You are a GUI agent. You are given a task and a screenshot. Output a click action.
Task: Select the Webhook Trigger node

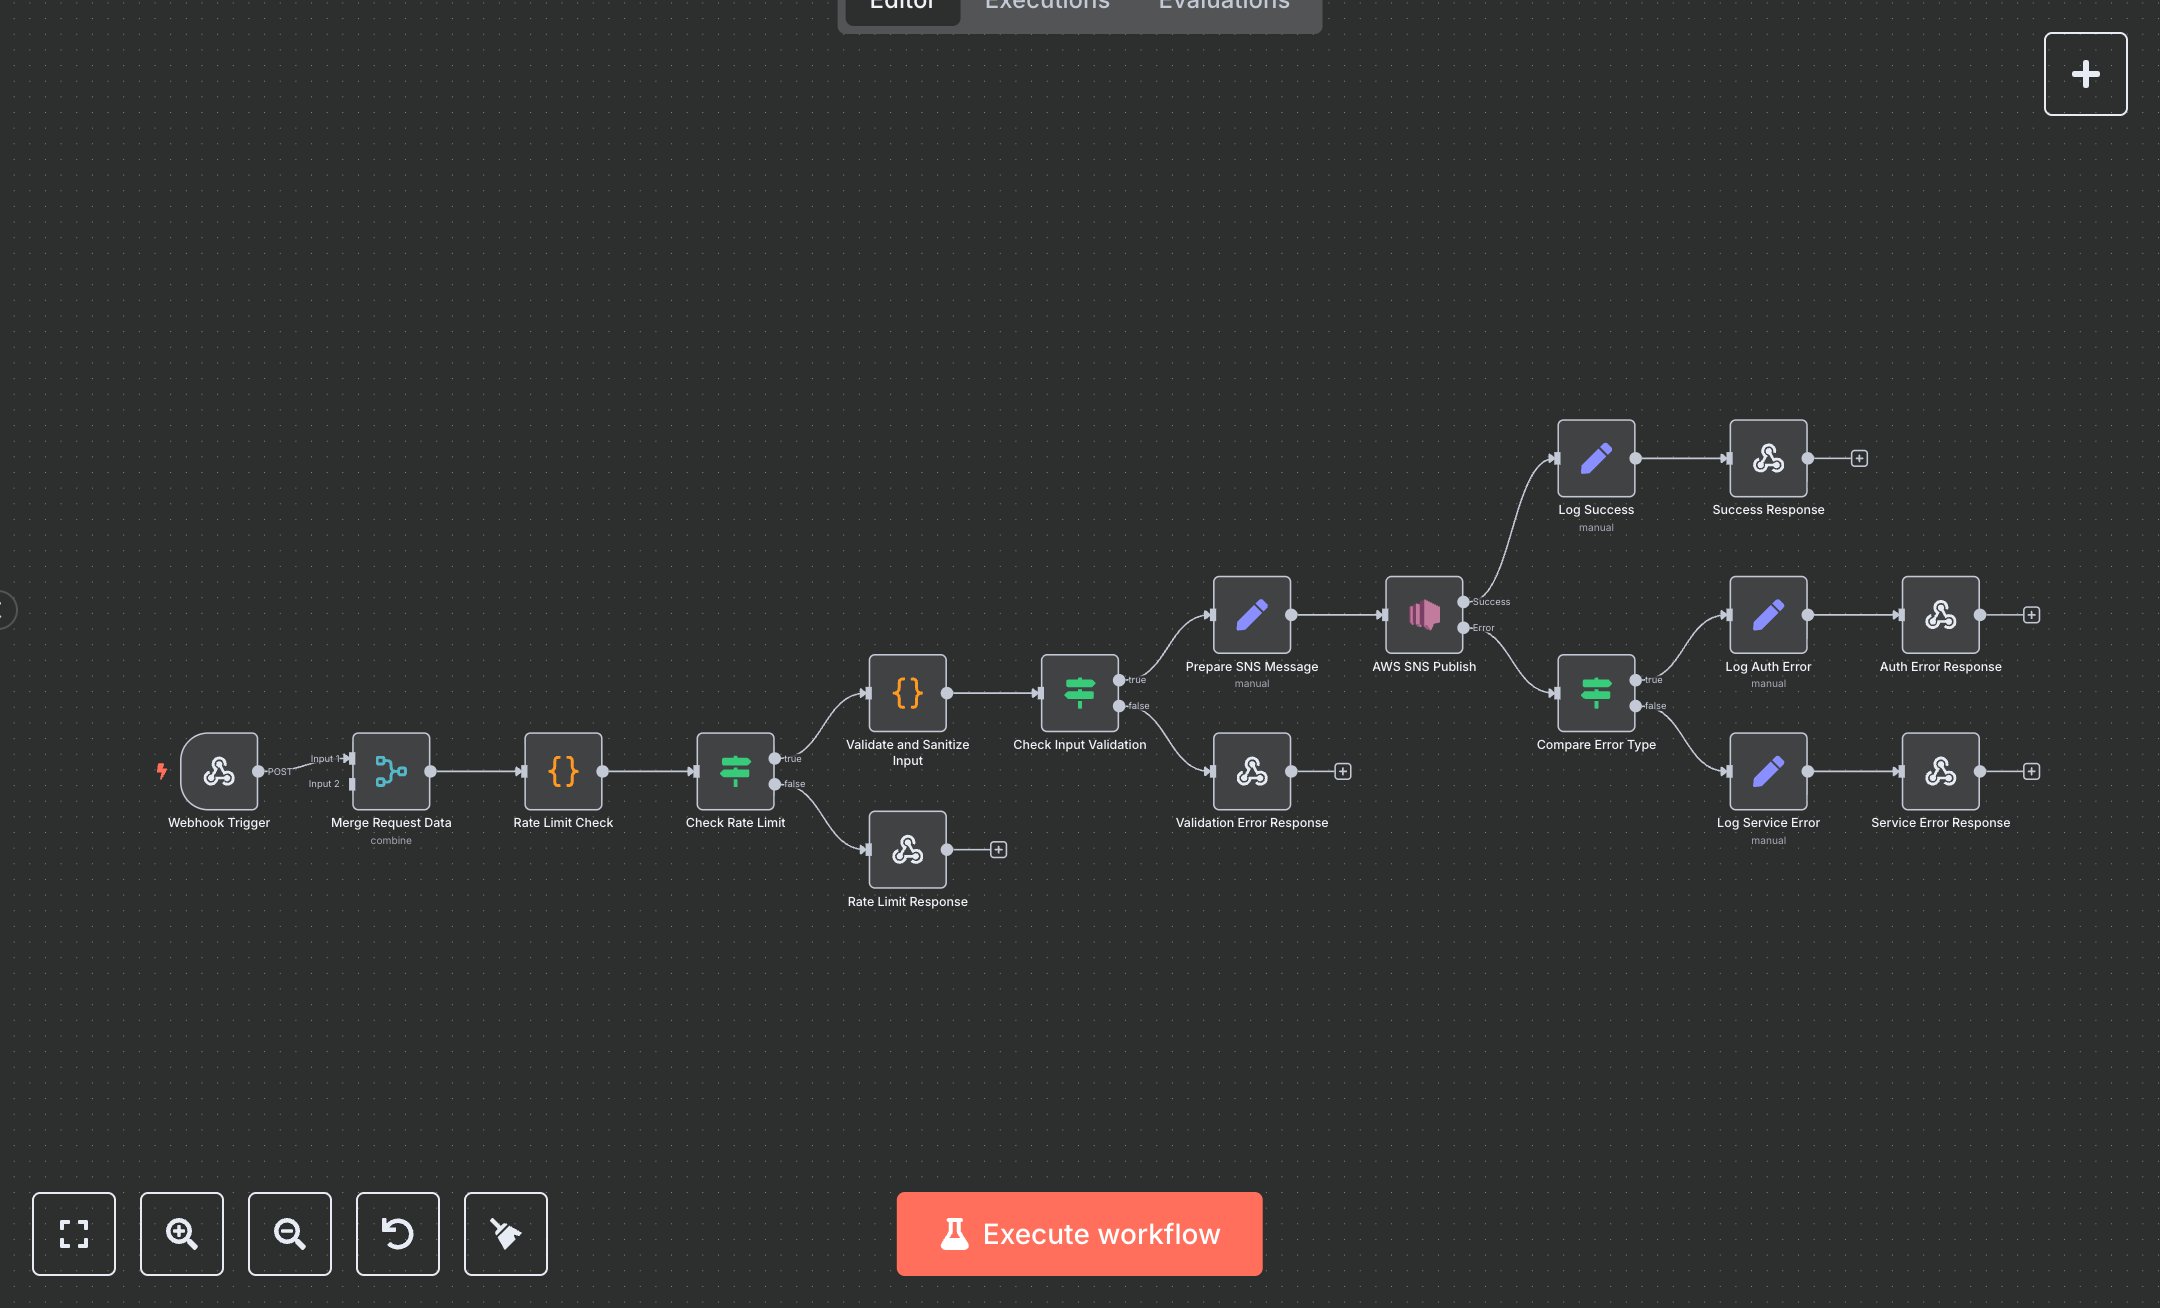(219, 772)
